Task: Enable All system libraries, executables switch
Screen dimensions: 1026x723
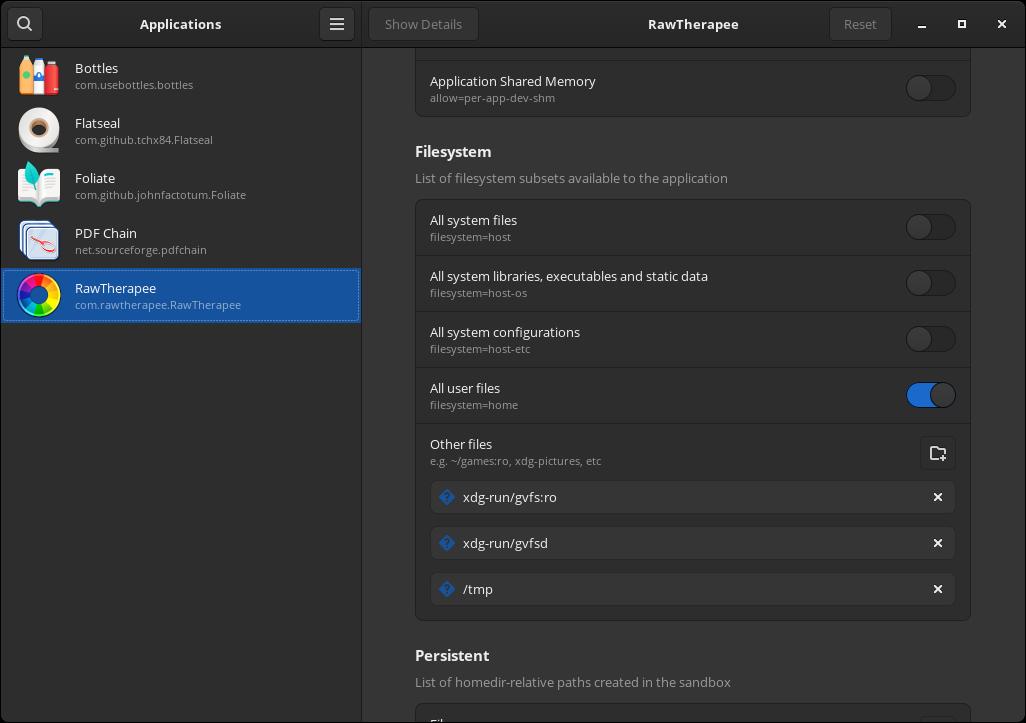Action: click(x=930, y=283)
